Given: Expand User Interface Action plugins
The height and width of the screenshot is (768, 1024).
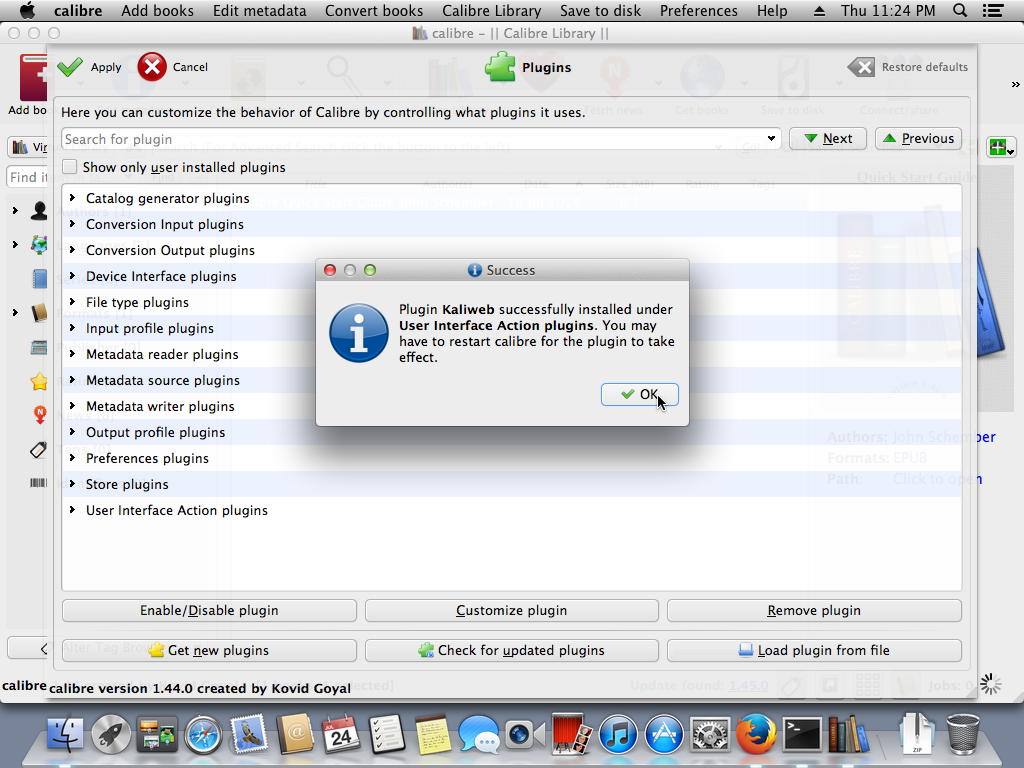Looking at the screenshot, I should [72, 510].
